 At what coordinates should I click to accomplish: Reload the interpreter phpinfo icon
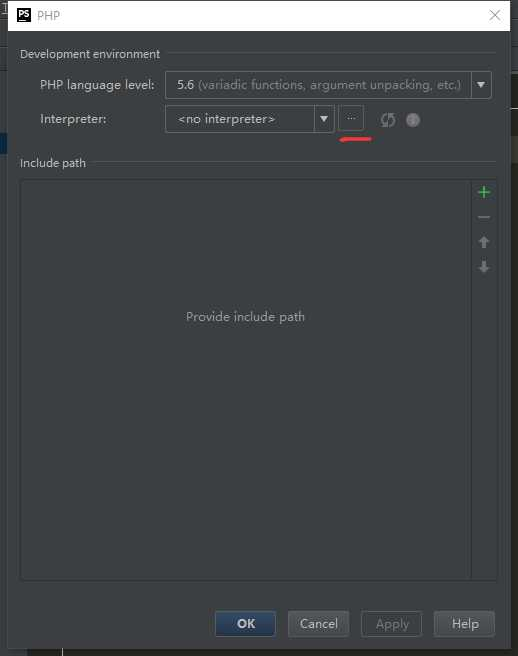pos(388,120)
